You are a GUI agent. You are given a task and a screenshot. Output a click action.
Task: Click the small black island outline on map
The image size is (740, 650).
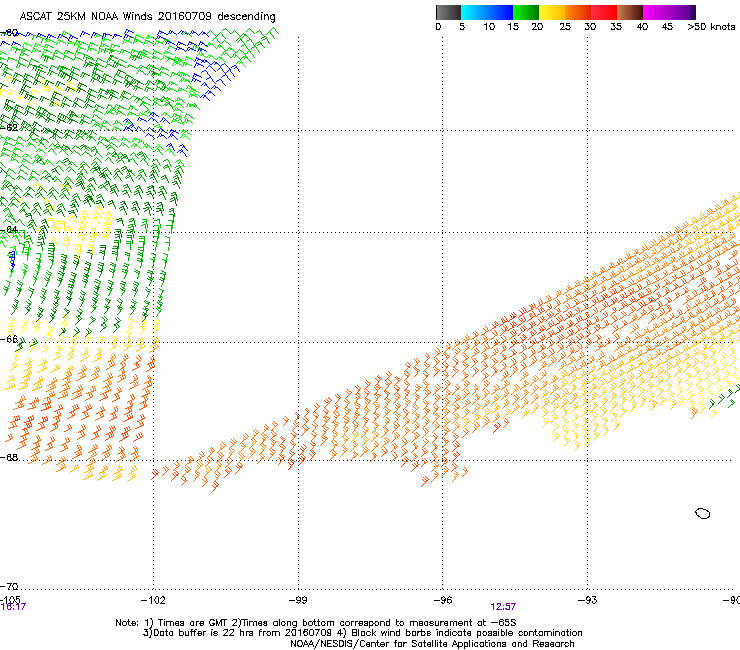703,513
